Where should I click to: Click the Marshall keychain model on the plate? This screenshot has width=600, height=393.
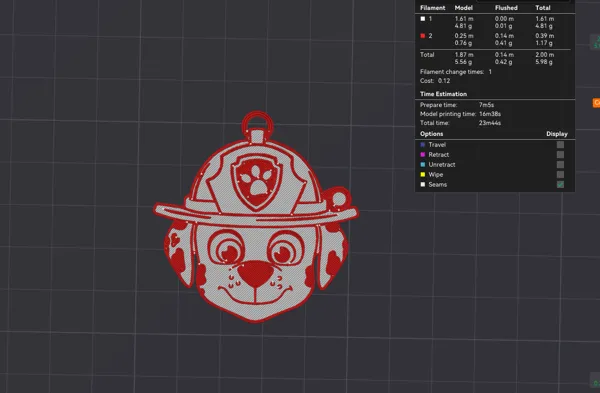pyautogui.click(x=256, y=218)
